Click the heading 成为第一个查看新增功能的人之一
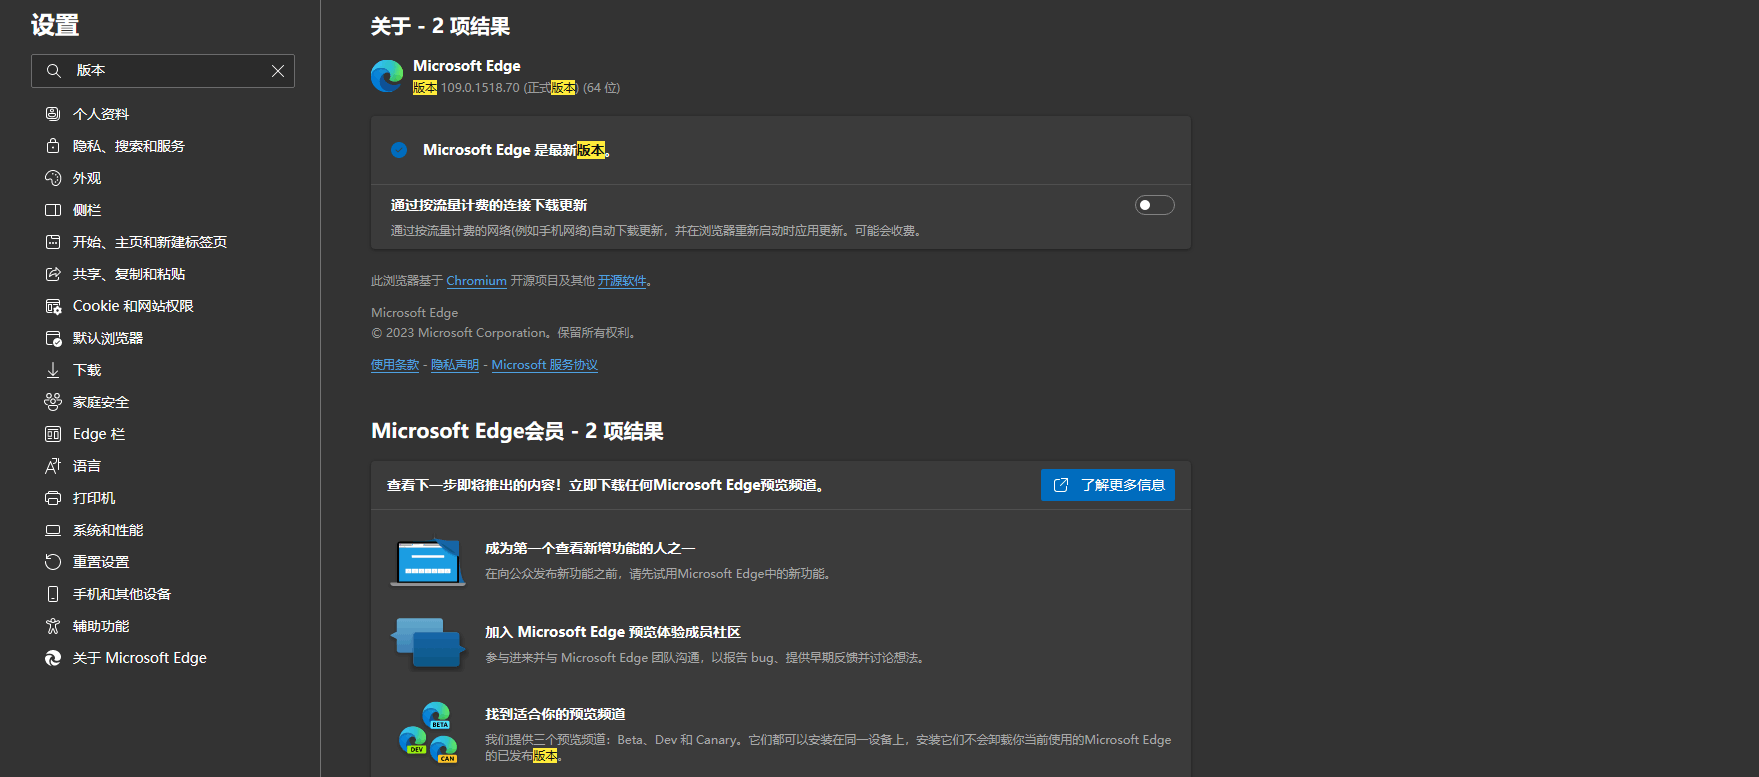The image size is (1759, 777). [590, 548]
